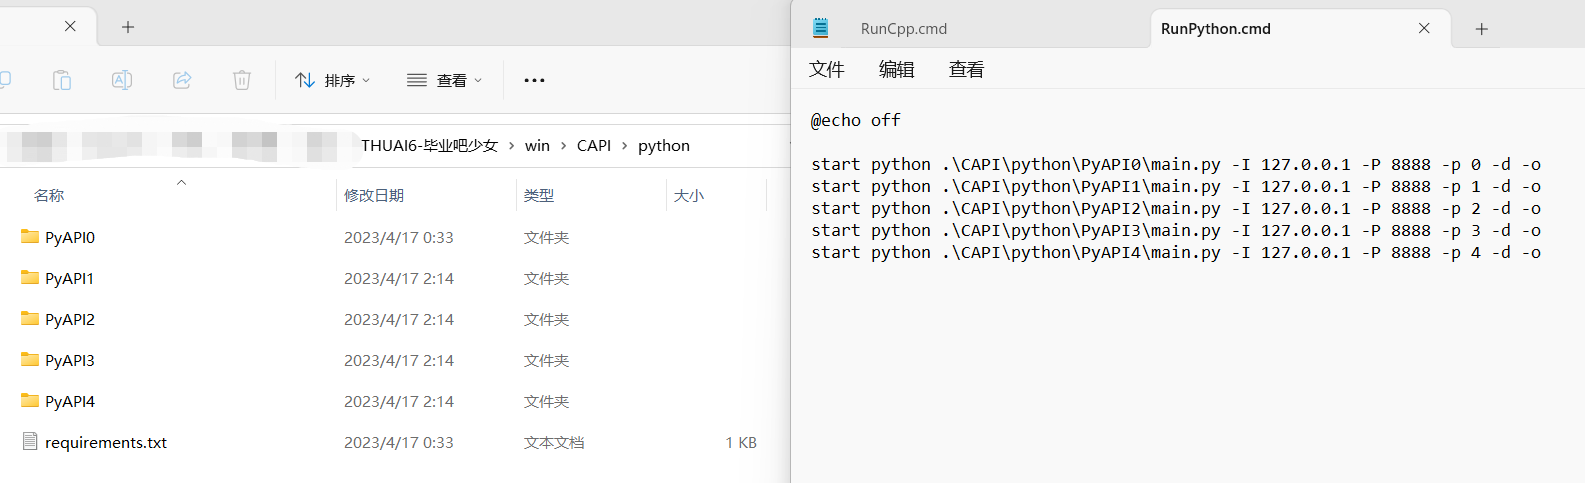Select the PyAPI0 folder icon
Screen dimensions: 1585x483
pyautogui.click(x=30, y=237)
